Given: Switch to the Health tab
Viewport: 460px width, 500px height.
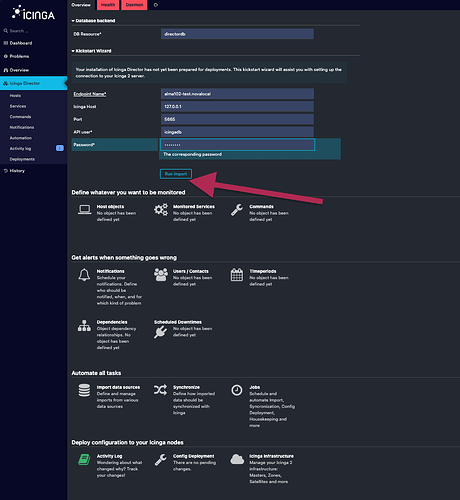Looking at the screenshot, I should 108,5.
